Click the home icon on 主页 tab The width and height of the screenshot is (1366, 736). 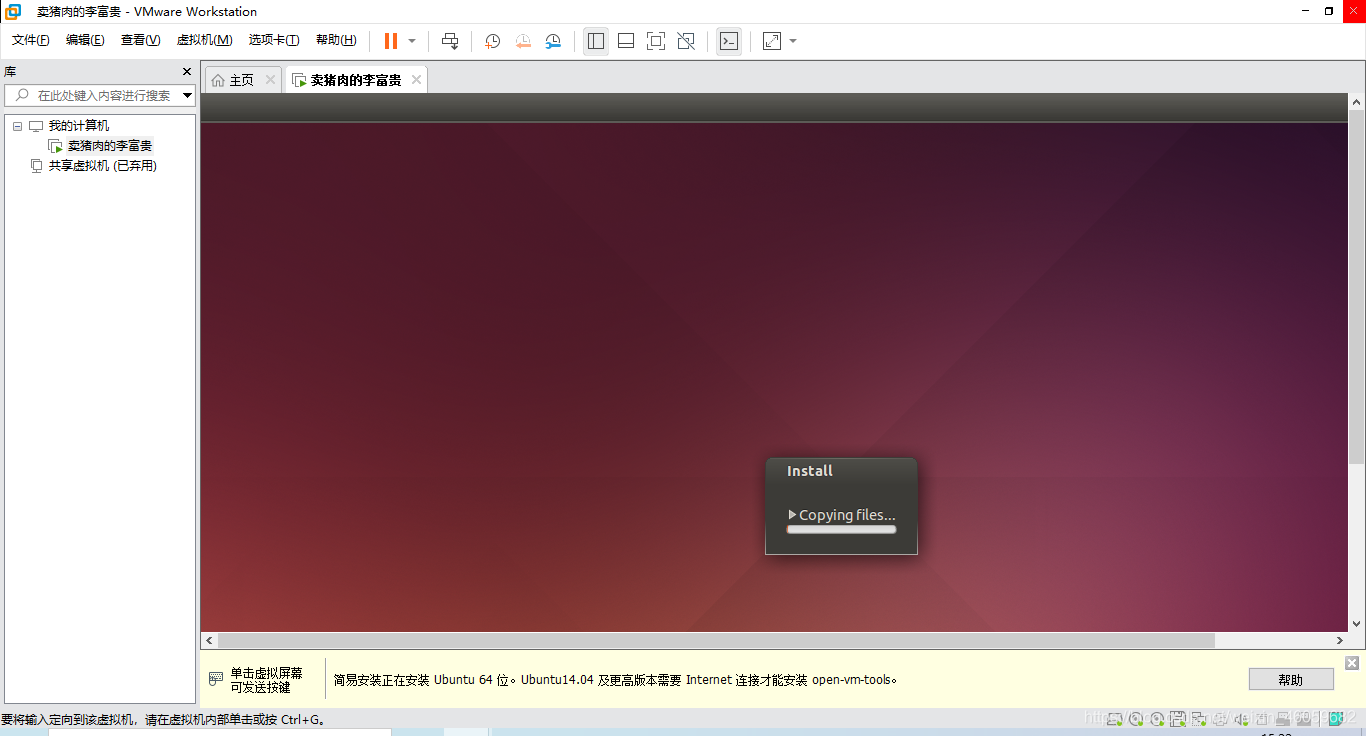click(218, 80)
